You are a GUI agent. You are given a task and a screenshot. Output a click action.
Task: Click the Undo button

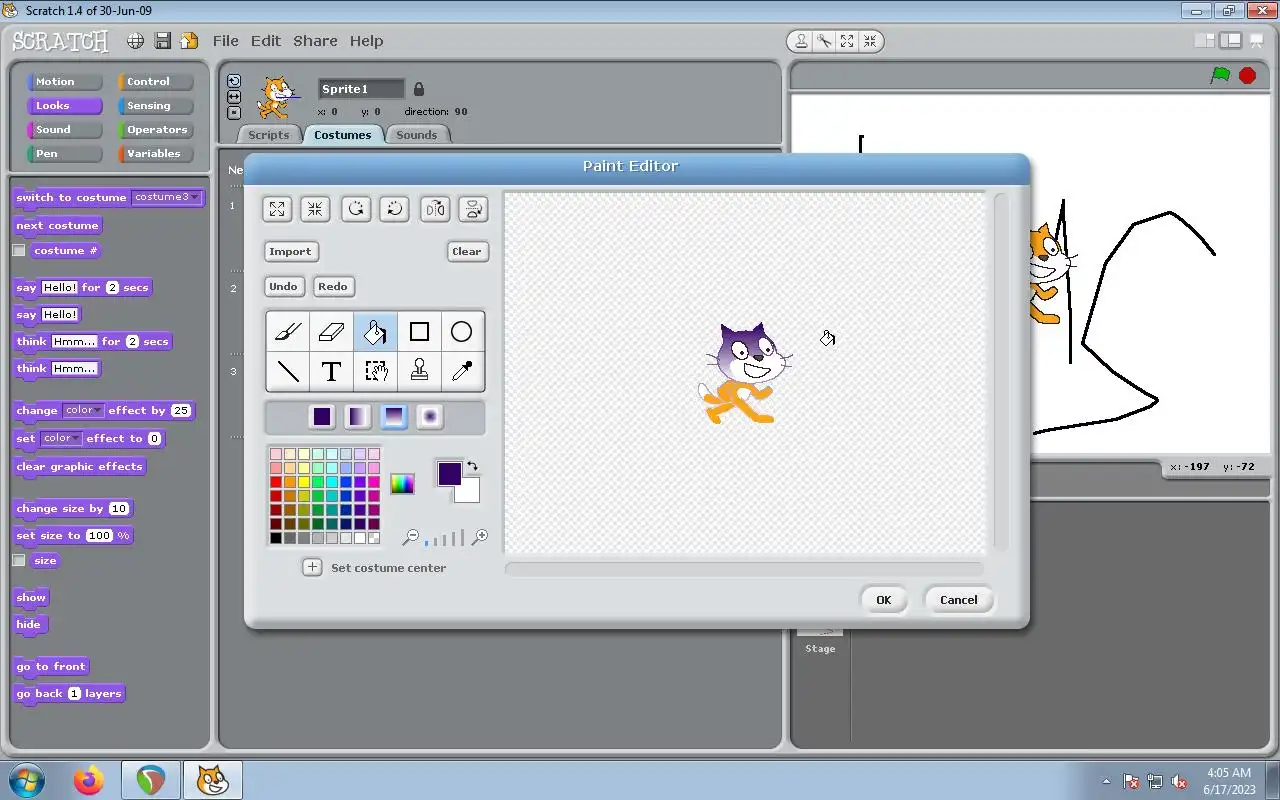click(283, 286)
